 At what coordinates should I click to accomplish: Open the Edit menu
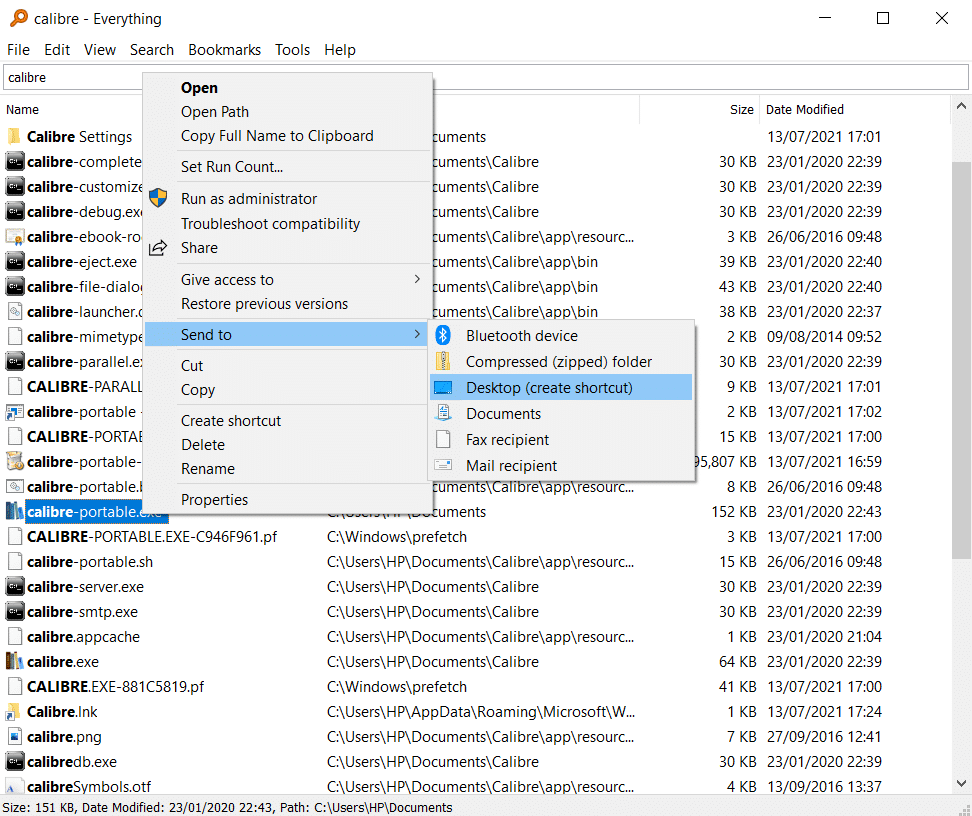click(57, 50)
